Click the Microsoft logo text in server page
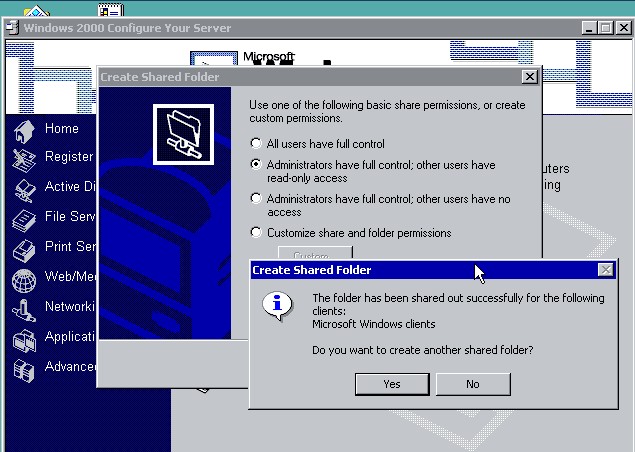 coord(269,56)
